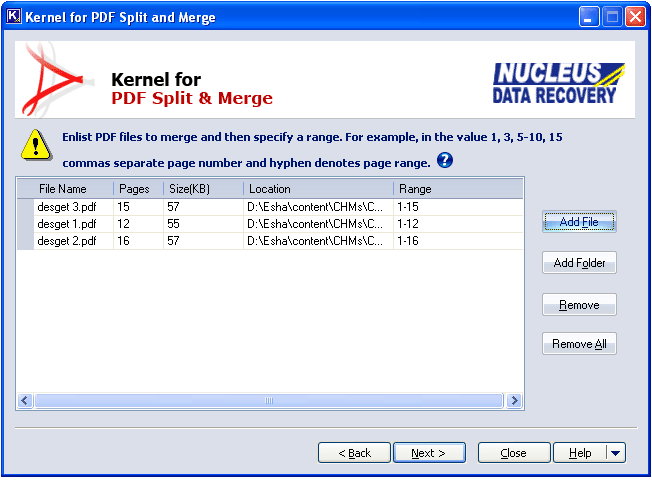Image resolution: width=652 pixels, height=480 pixels.
Task: Click the Add File button
Action: coord(579,222)
